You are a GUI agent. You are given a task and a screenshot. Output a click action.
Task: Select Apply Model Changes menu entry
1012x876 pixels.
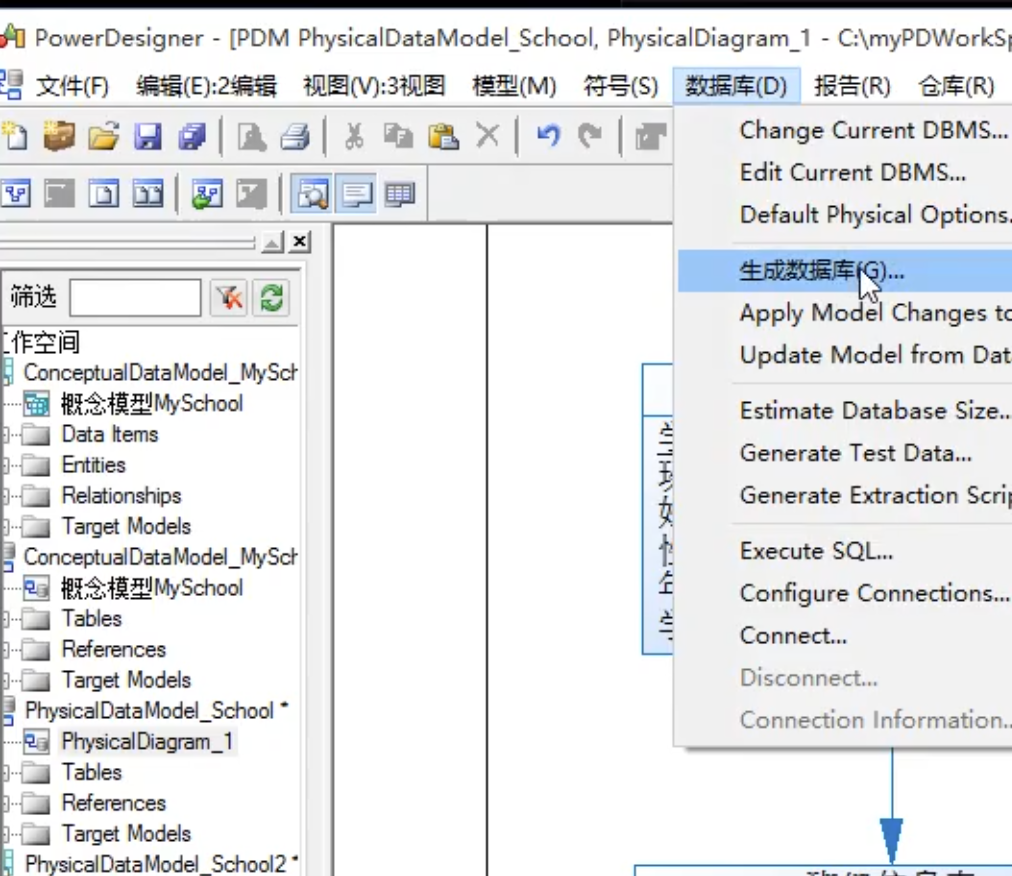tap(845, 313)
